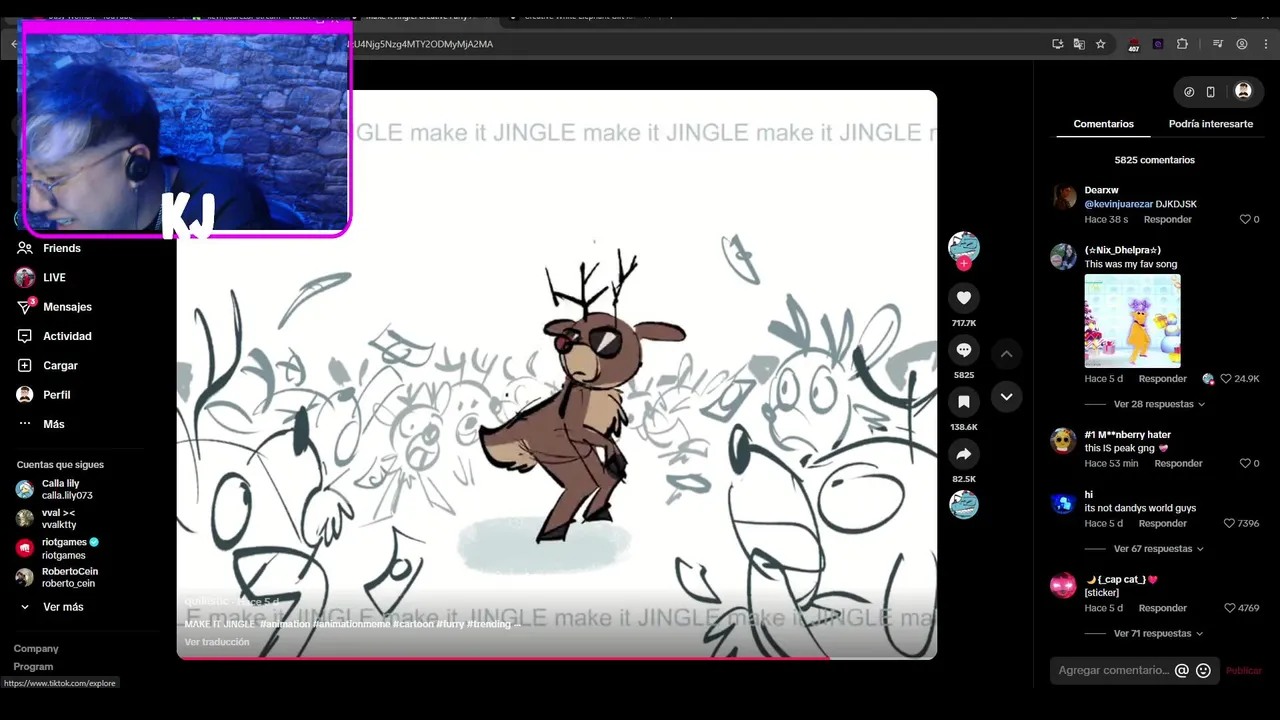Click the get-app phone icon in top pill
The image size is (1280, 720).
coord(1211,92)
